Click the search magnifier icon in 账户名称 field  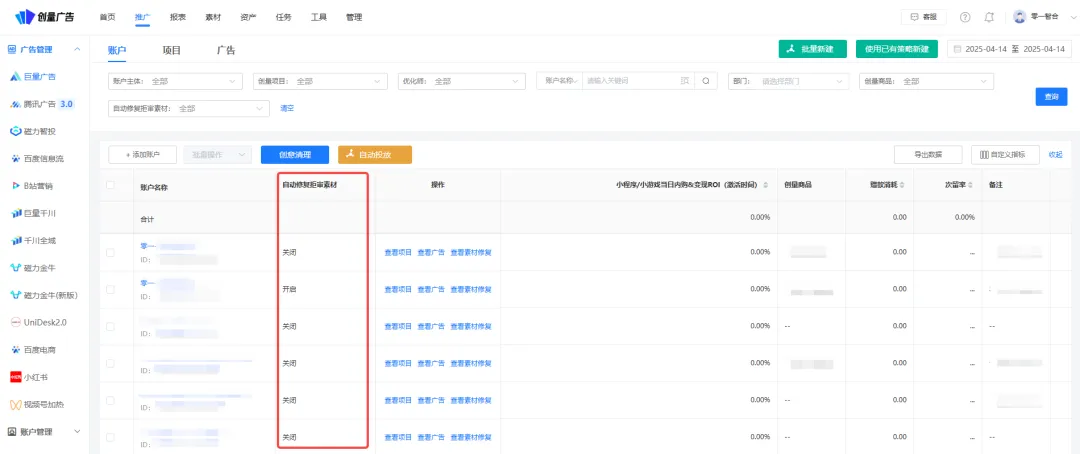(x=705, y=81)
